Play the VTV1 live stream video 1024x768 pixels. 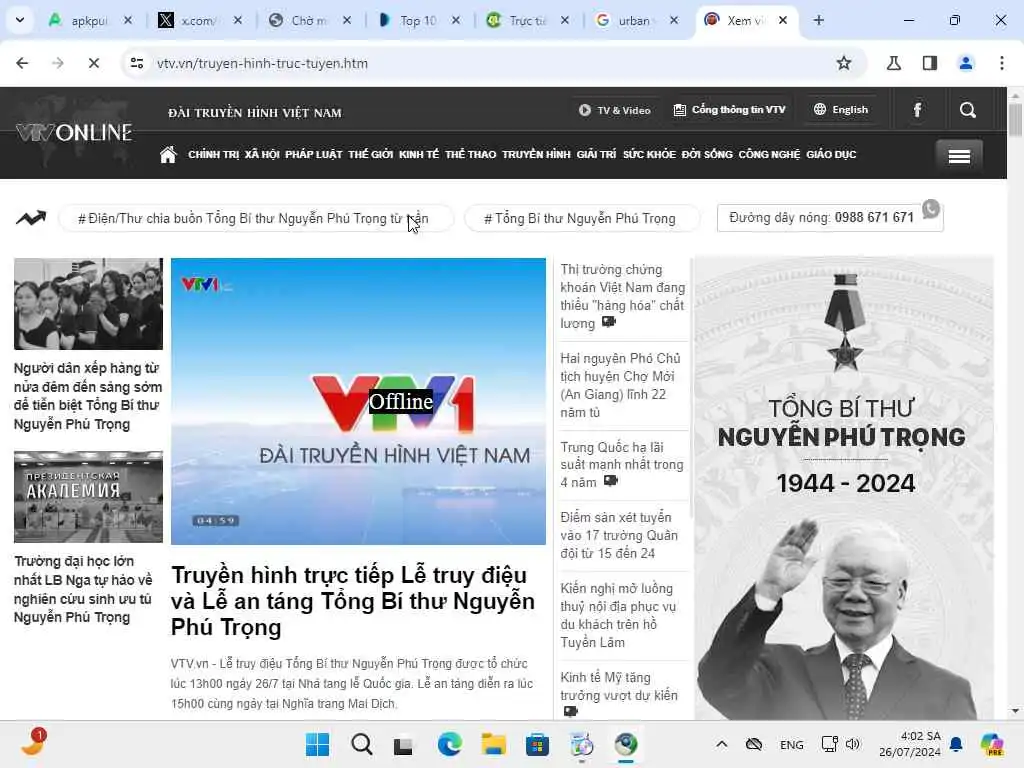coord(359,401)
